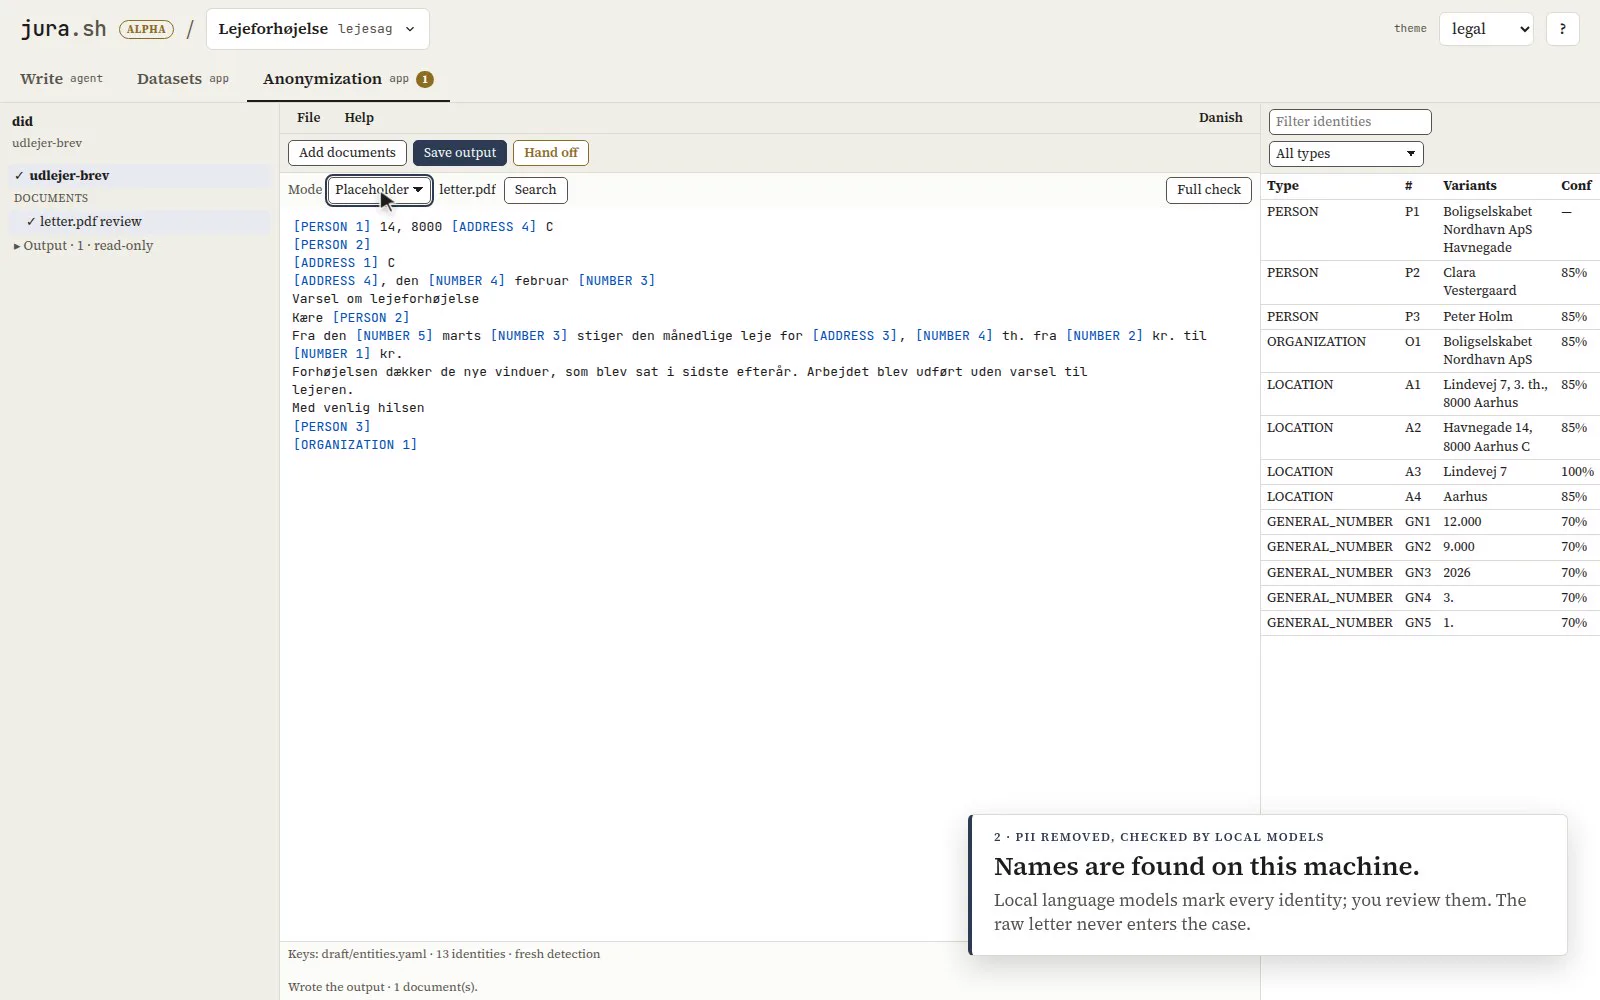Open the legal theme dropdown
Image resolution: width=1600 pixels, height=1000 pixels.
(x=1486, y=29)
